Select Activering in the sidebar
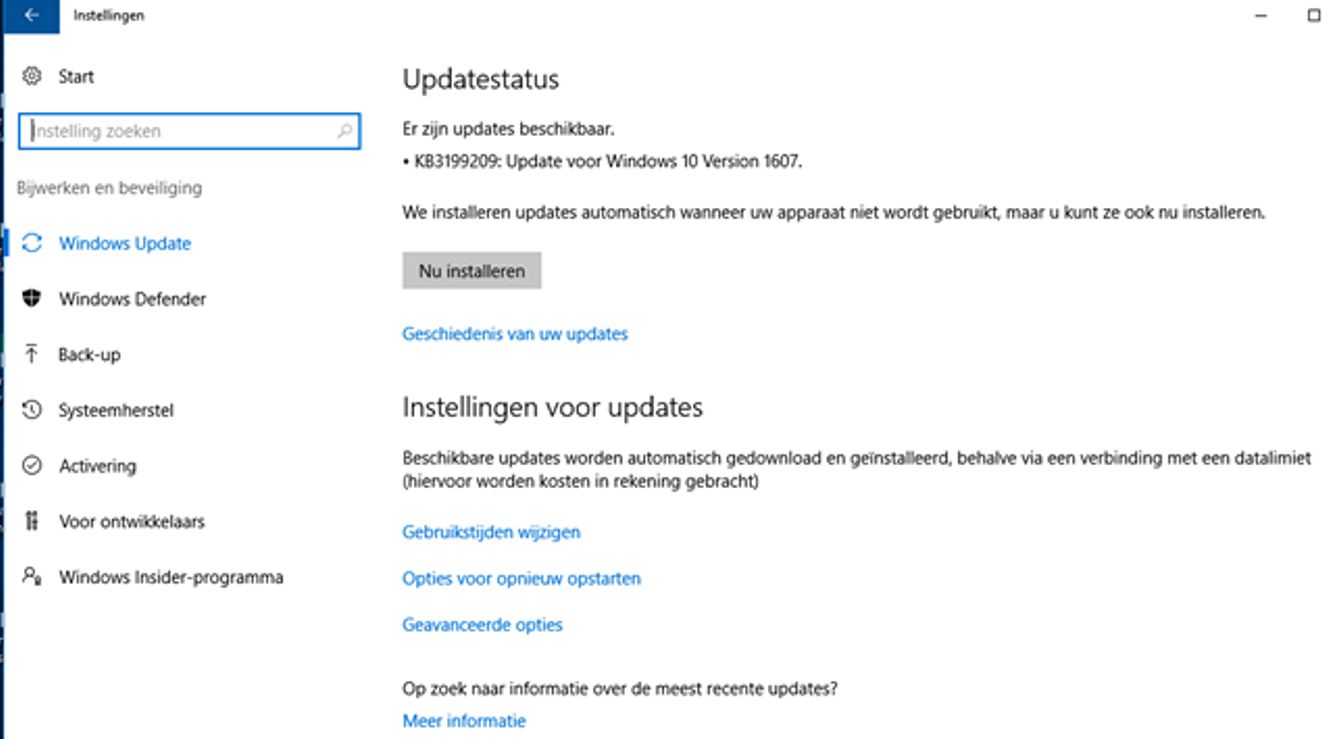 (97, 466)
